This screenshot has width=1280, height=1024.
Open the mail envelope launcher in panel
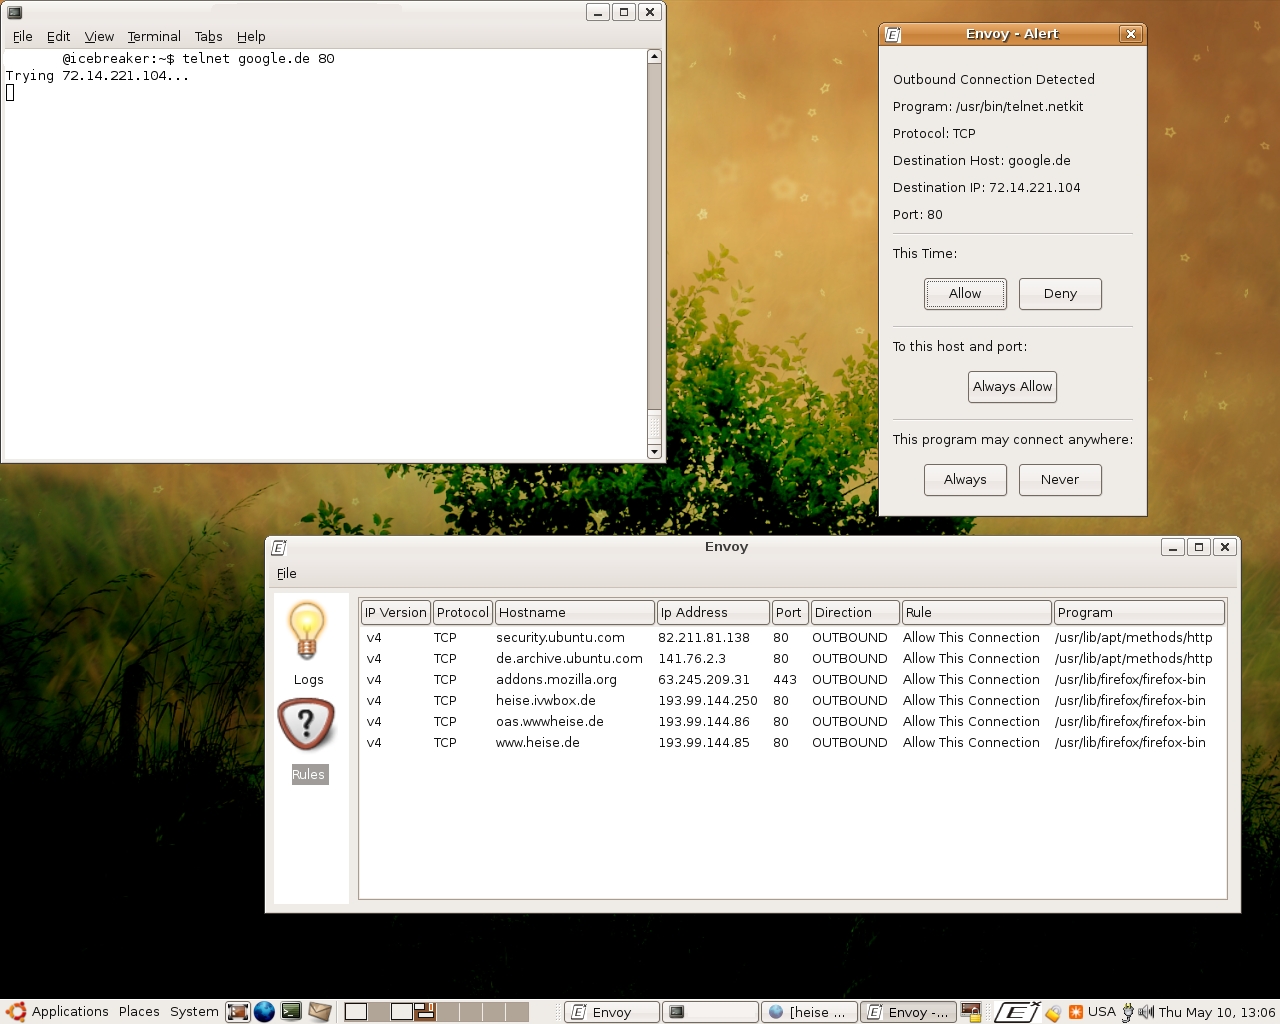[319, 1011]
